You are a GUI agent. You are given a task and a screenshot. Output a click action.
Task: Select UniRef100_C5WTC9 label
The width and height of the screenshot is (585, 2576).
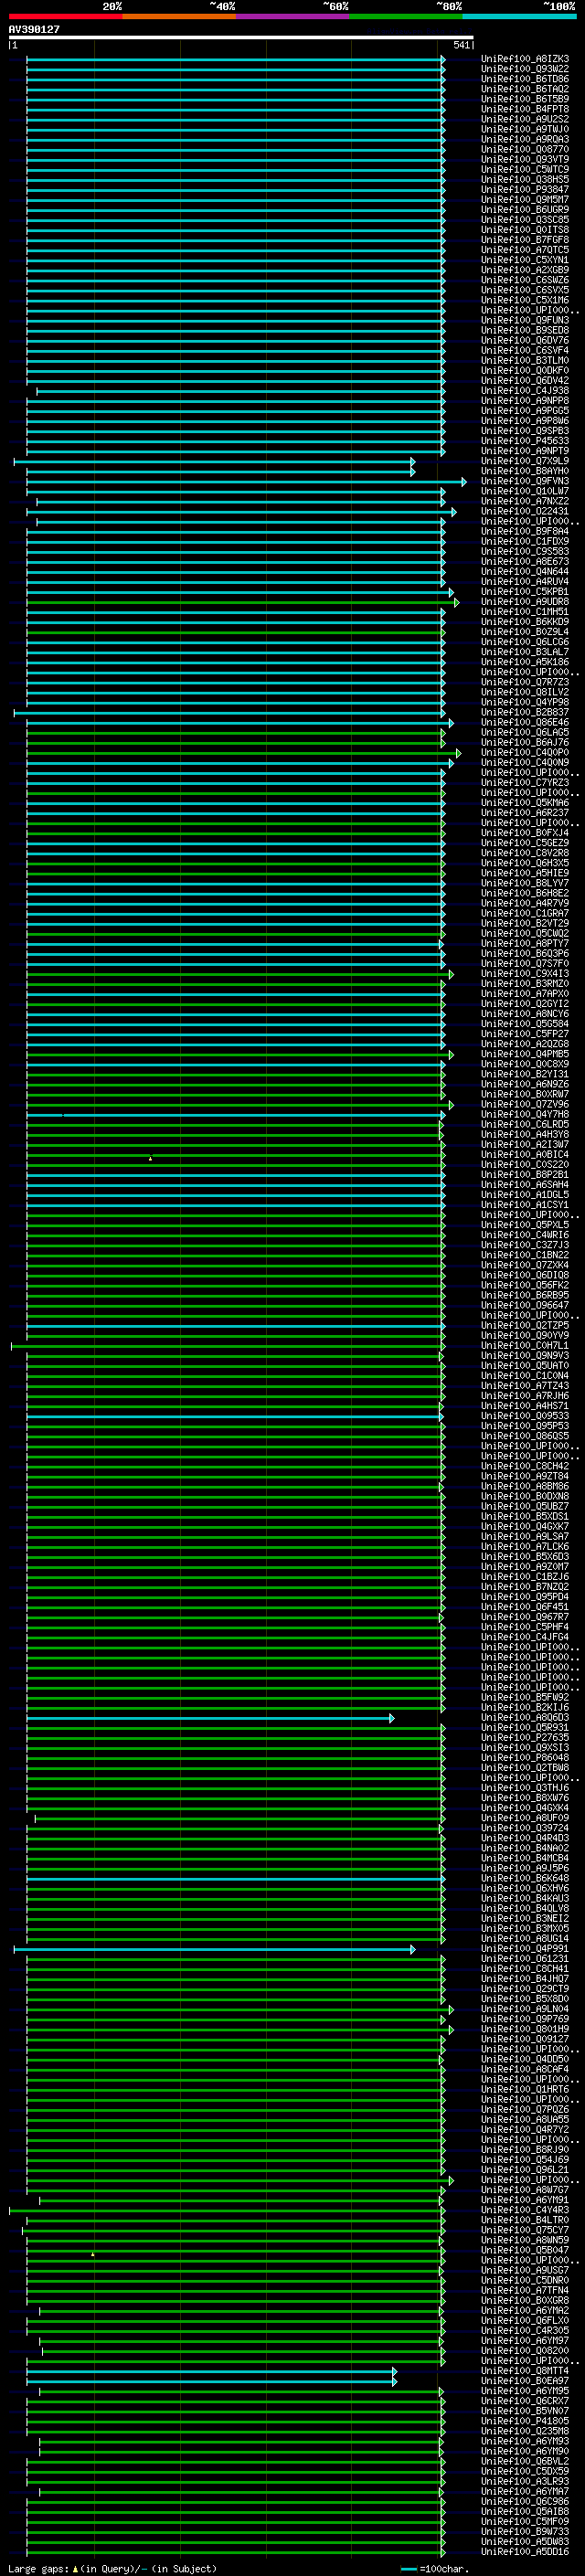click(525, 170)
